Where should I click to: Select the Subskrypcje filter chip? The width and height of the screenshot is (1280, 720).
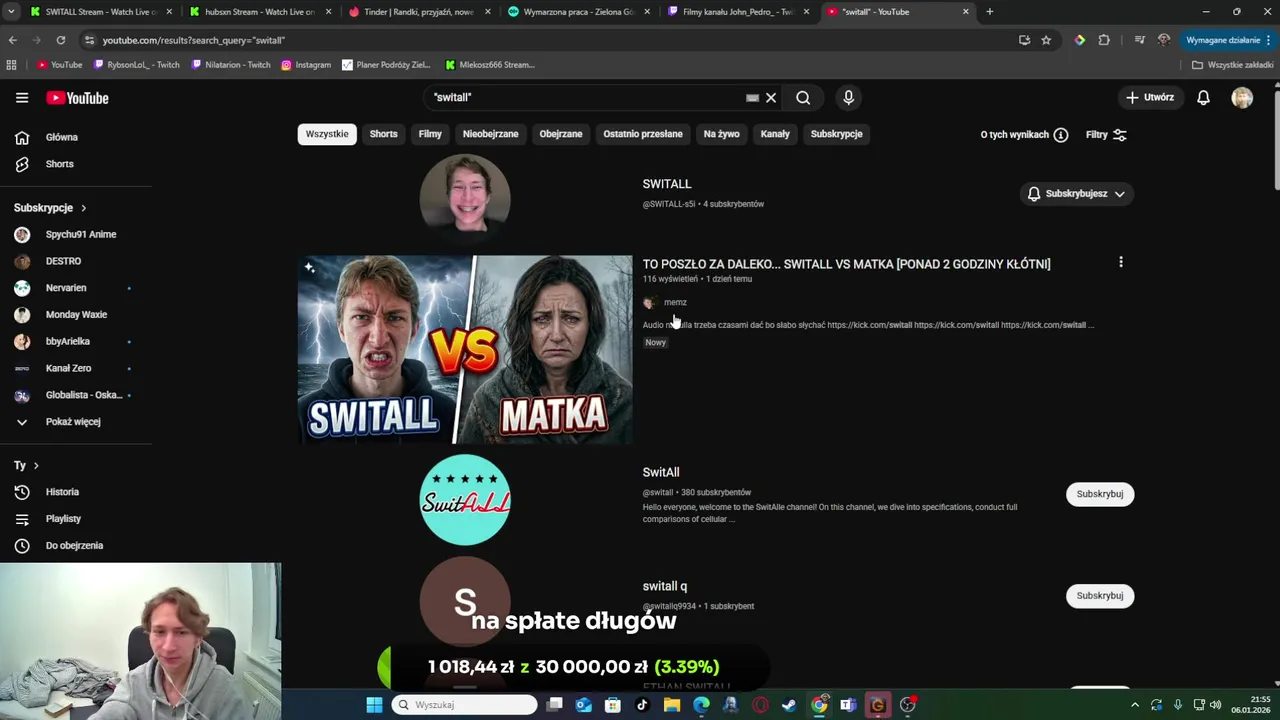coord(836,134)
